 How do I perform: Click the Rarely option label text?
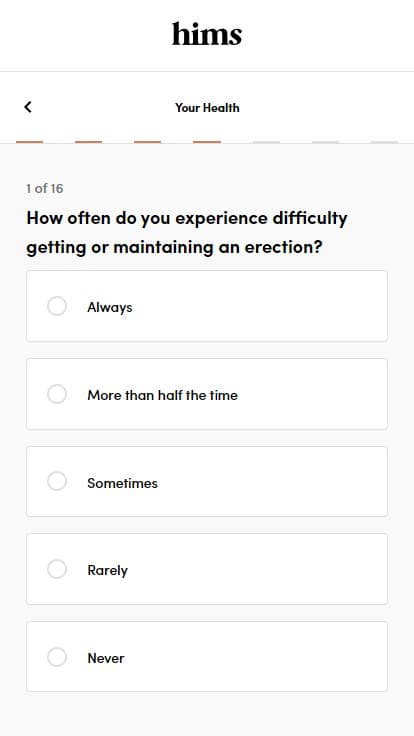107,570
